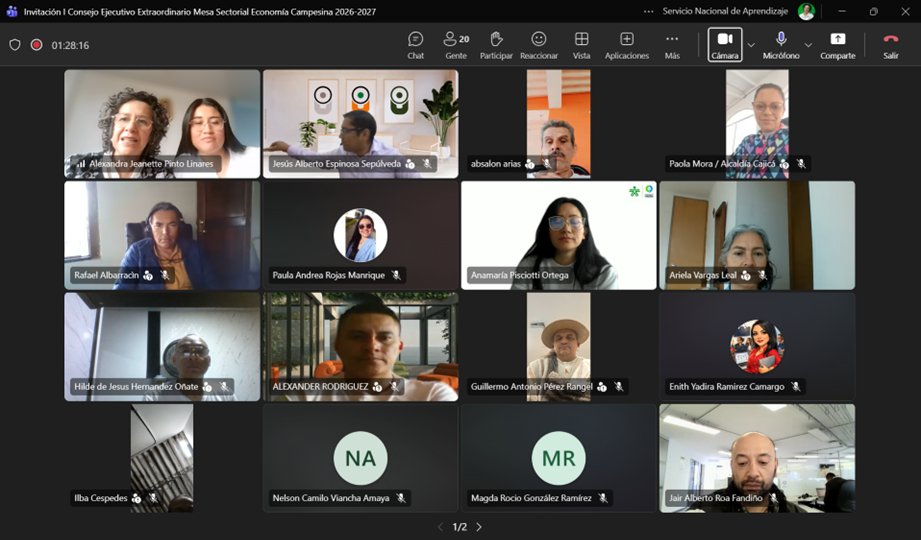Click muted mic icon for Nelson Camilo Viancha
The image size is (921, 540).
401,498
